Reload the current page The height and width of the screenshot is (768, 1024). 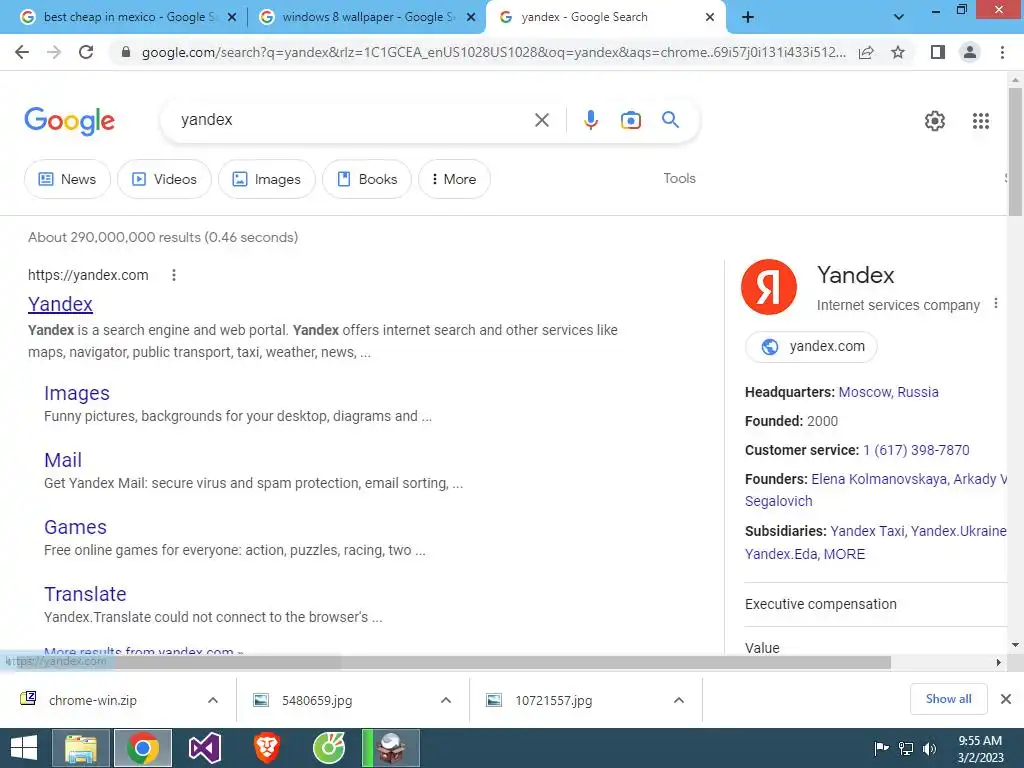86,52
